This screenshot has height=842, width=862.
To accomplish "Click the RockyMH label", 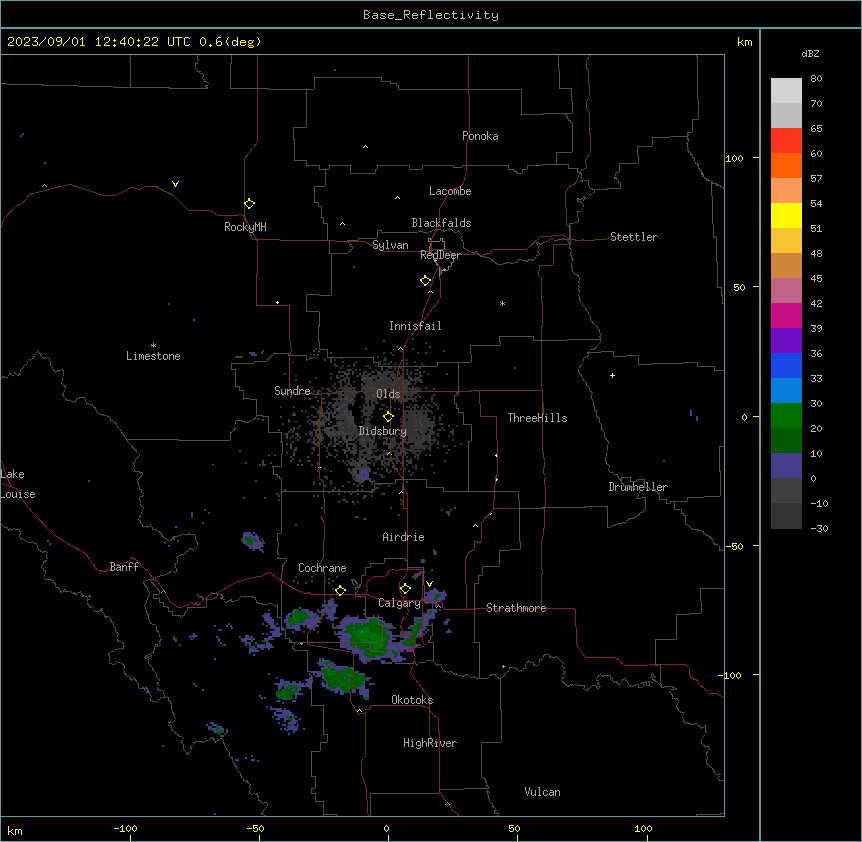I will coord(245,227).
